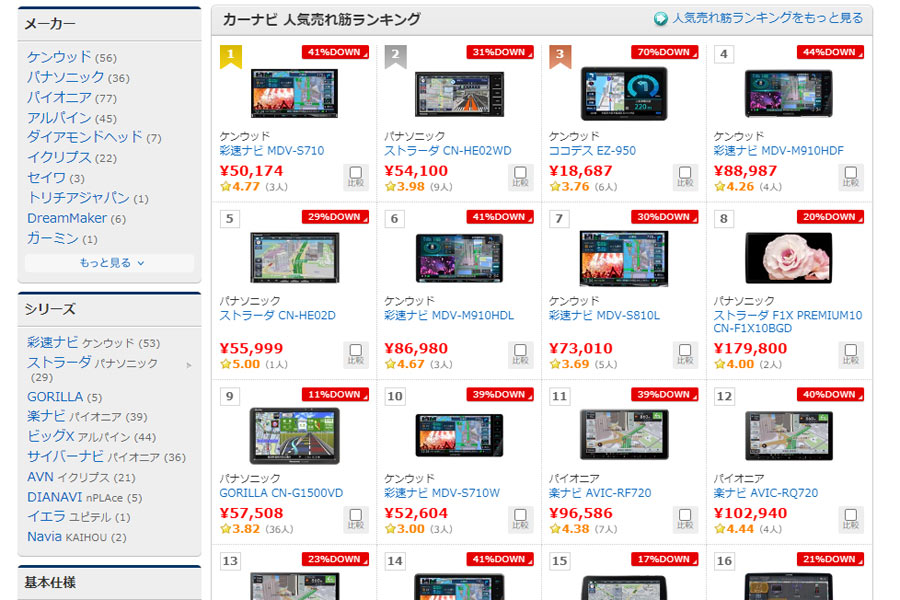Check the compare box for MDV-S710
Viewport: 900px width, 600px height.
356,176
